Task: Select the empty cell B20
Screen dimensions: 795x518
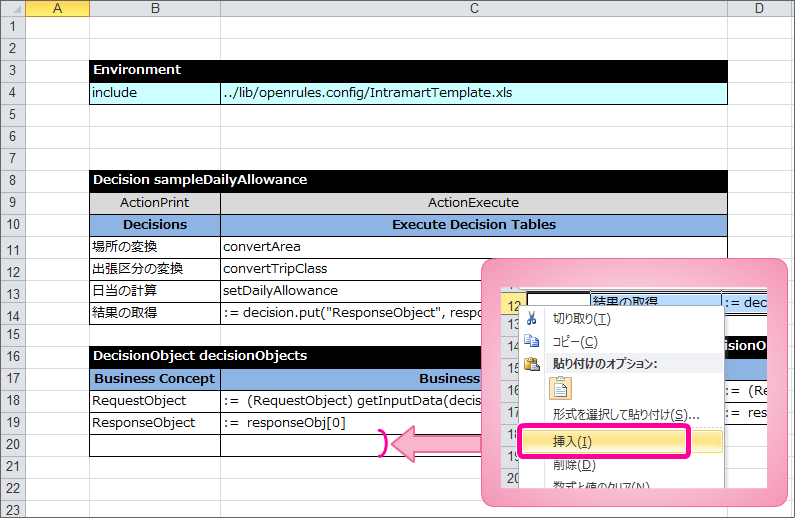Action: point(155,446)
